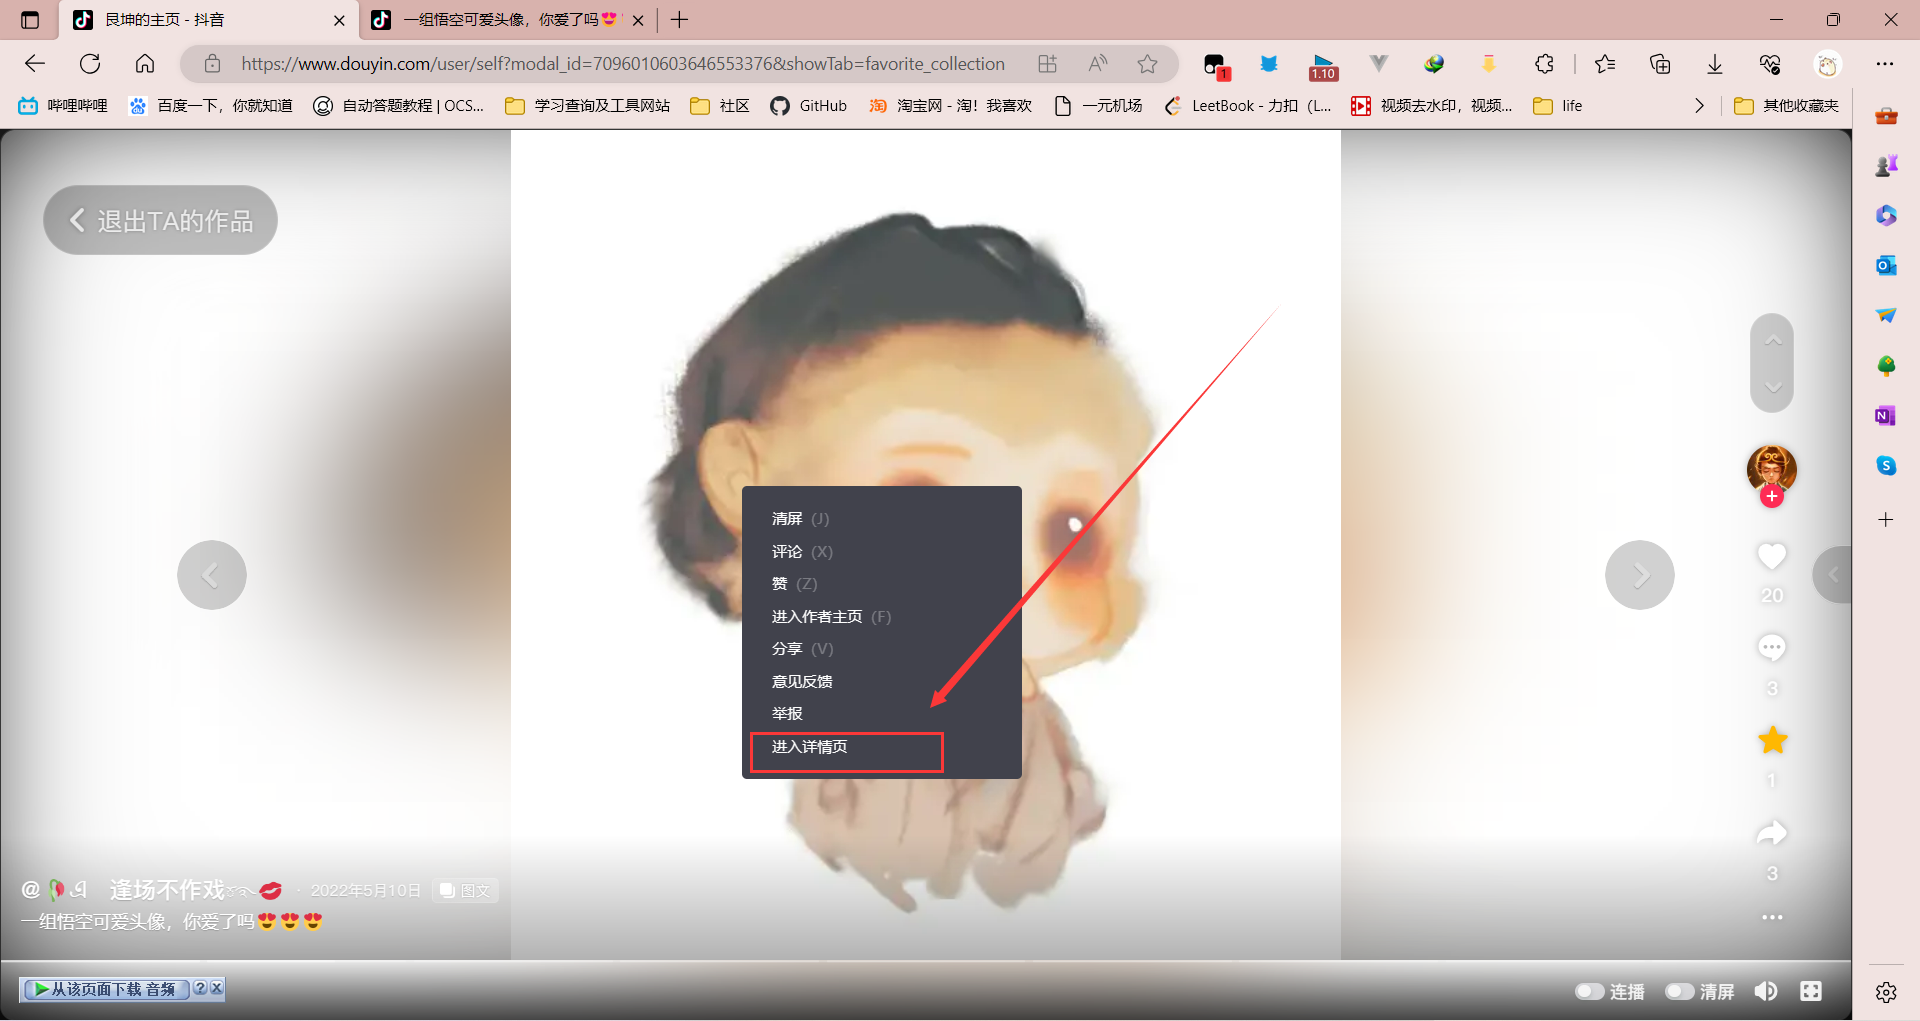Choose 评论 (X) in the context menu
The width and height of the screenshot is (1920, 1021).
802,552
